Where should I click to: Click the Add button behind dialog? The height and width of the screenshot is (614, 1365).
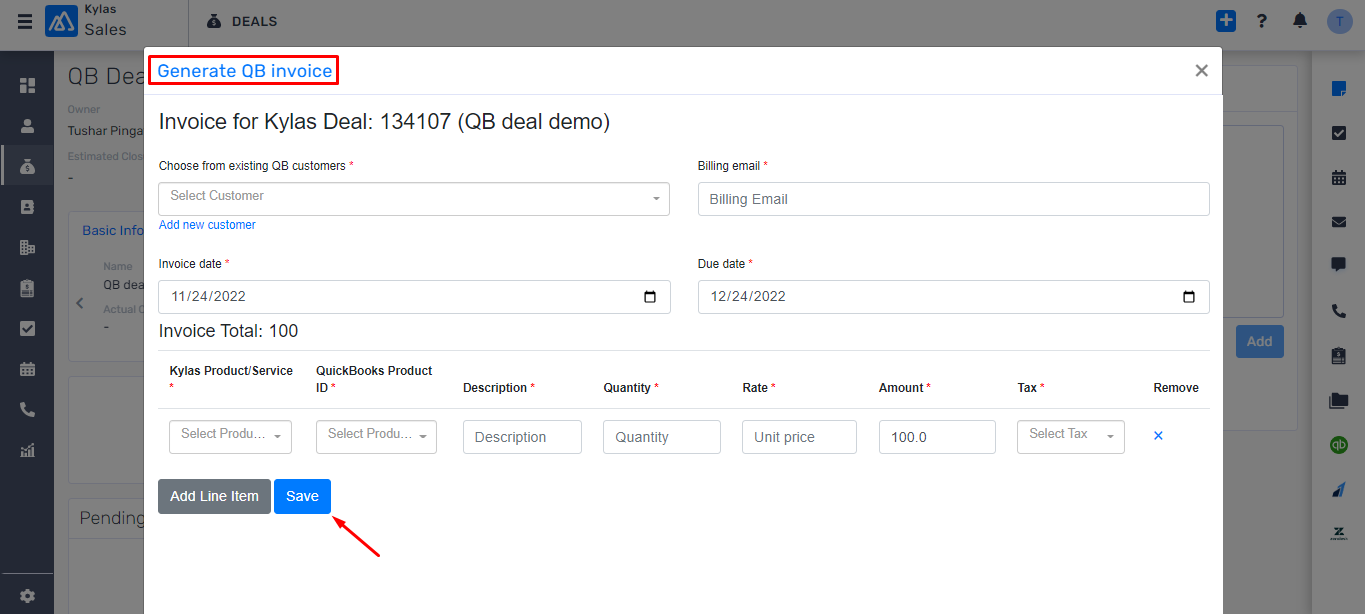[1259, 341]
